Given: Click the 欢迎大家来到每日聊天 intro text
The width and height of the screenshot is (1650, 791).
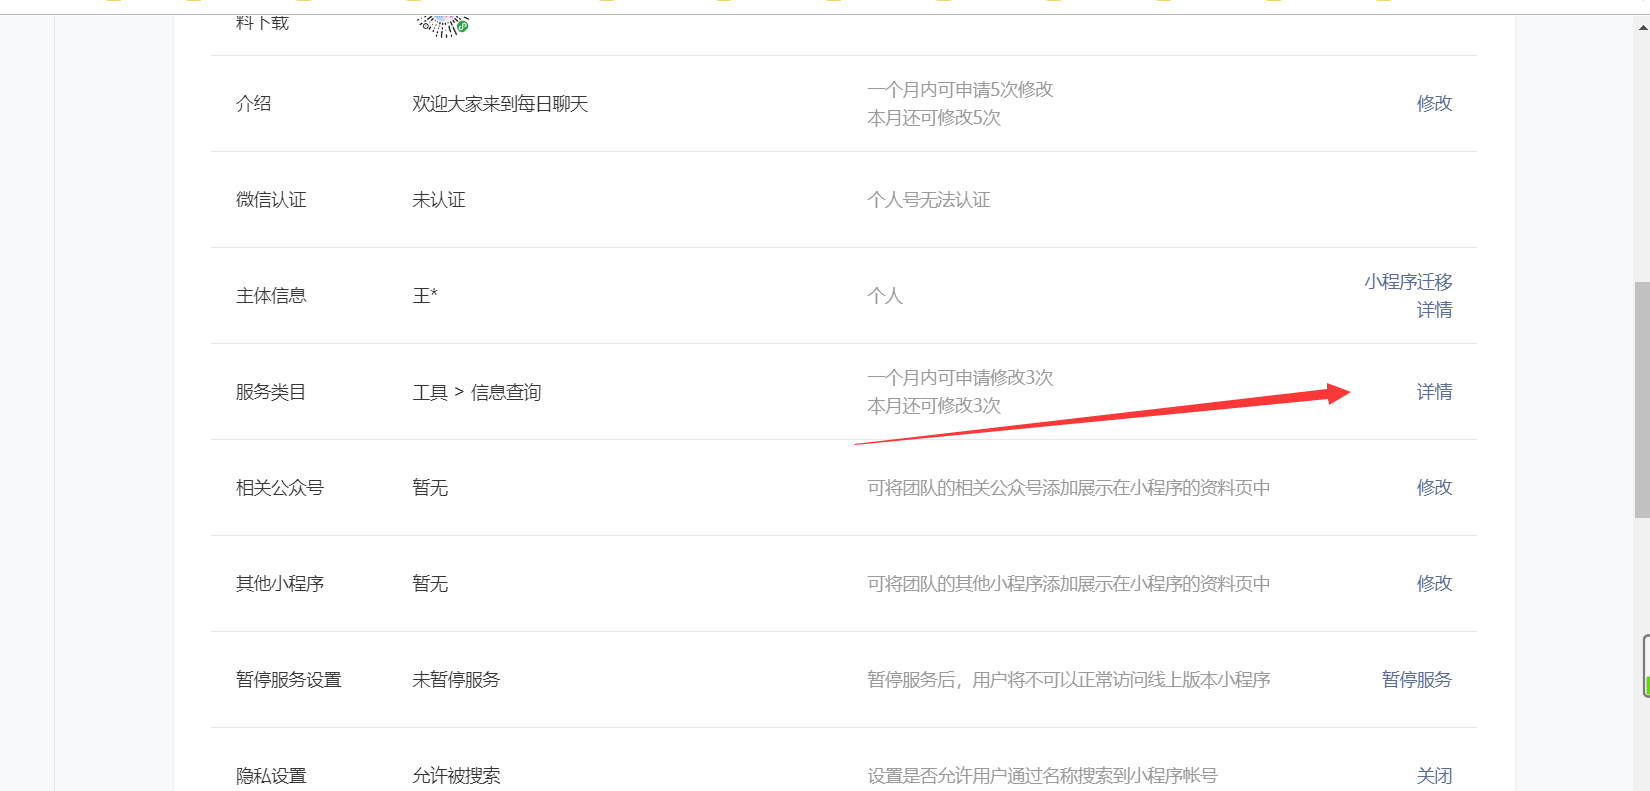Looking at the screenshot, I should [500, 104].
